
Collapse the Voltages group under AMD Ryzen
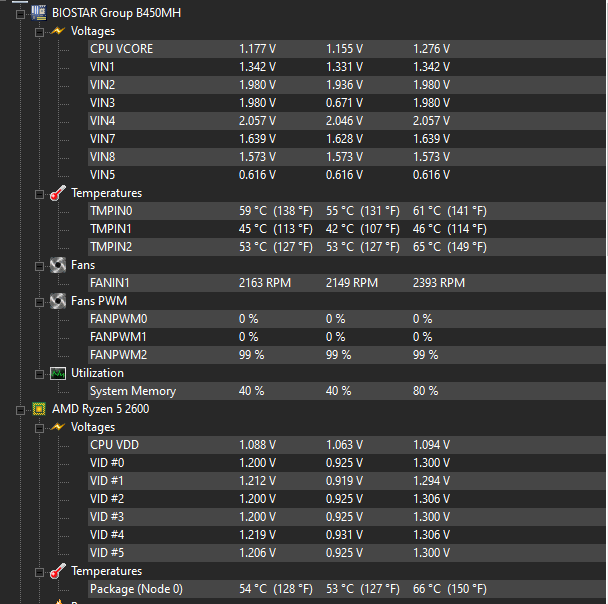(39, 428)
